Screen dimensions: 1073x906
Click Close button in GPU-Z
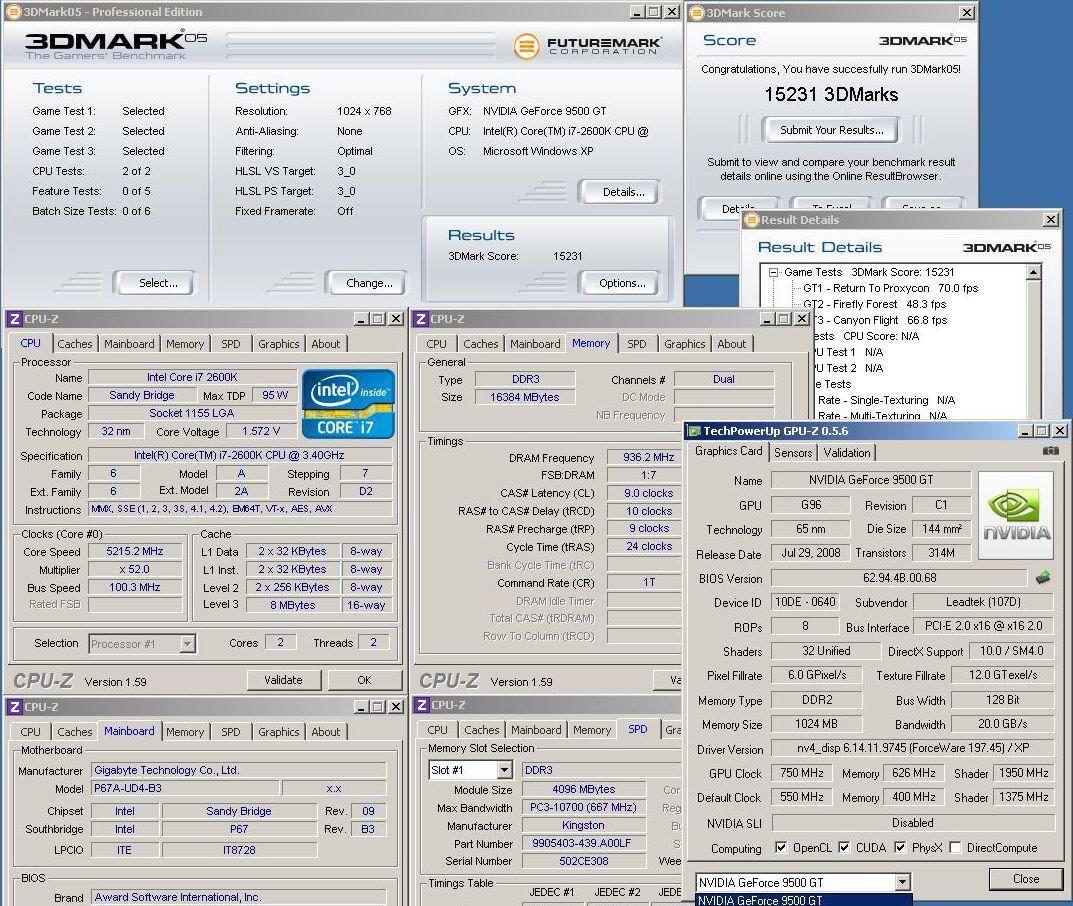pyautogui.click(x=1026, y=879)
